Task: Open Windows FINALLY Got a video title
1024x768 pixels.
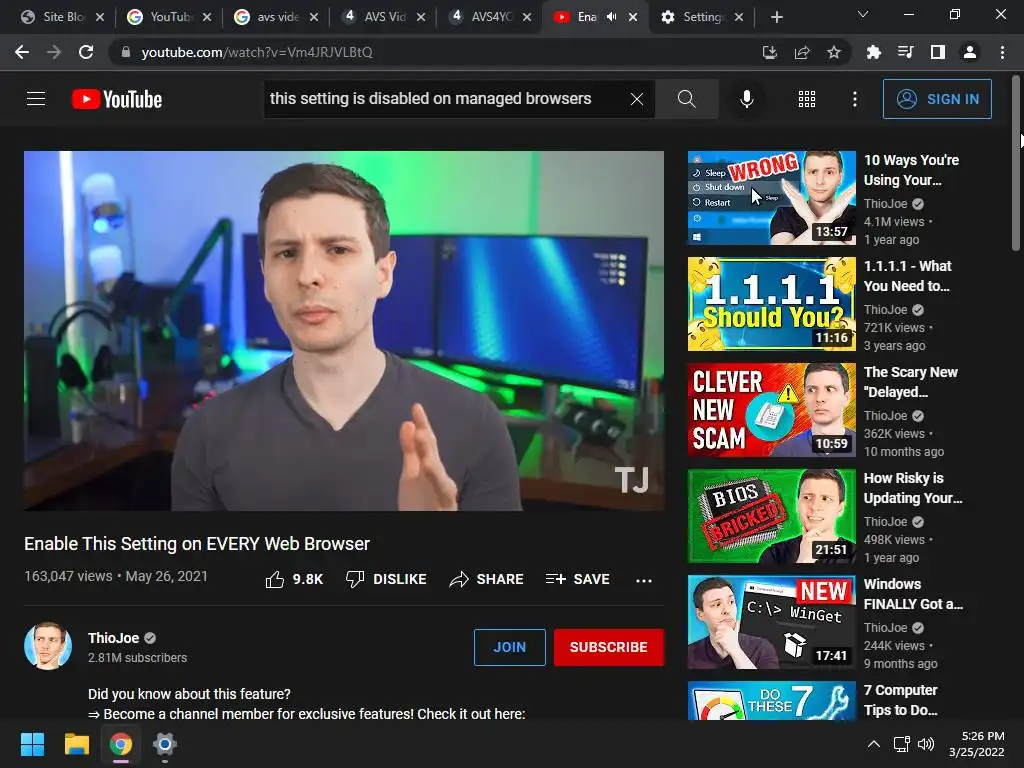Action: pos(913,594)
